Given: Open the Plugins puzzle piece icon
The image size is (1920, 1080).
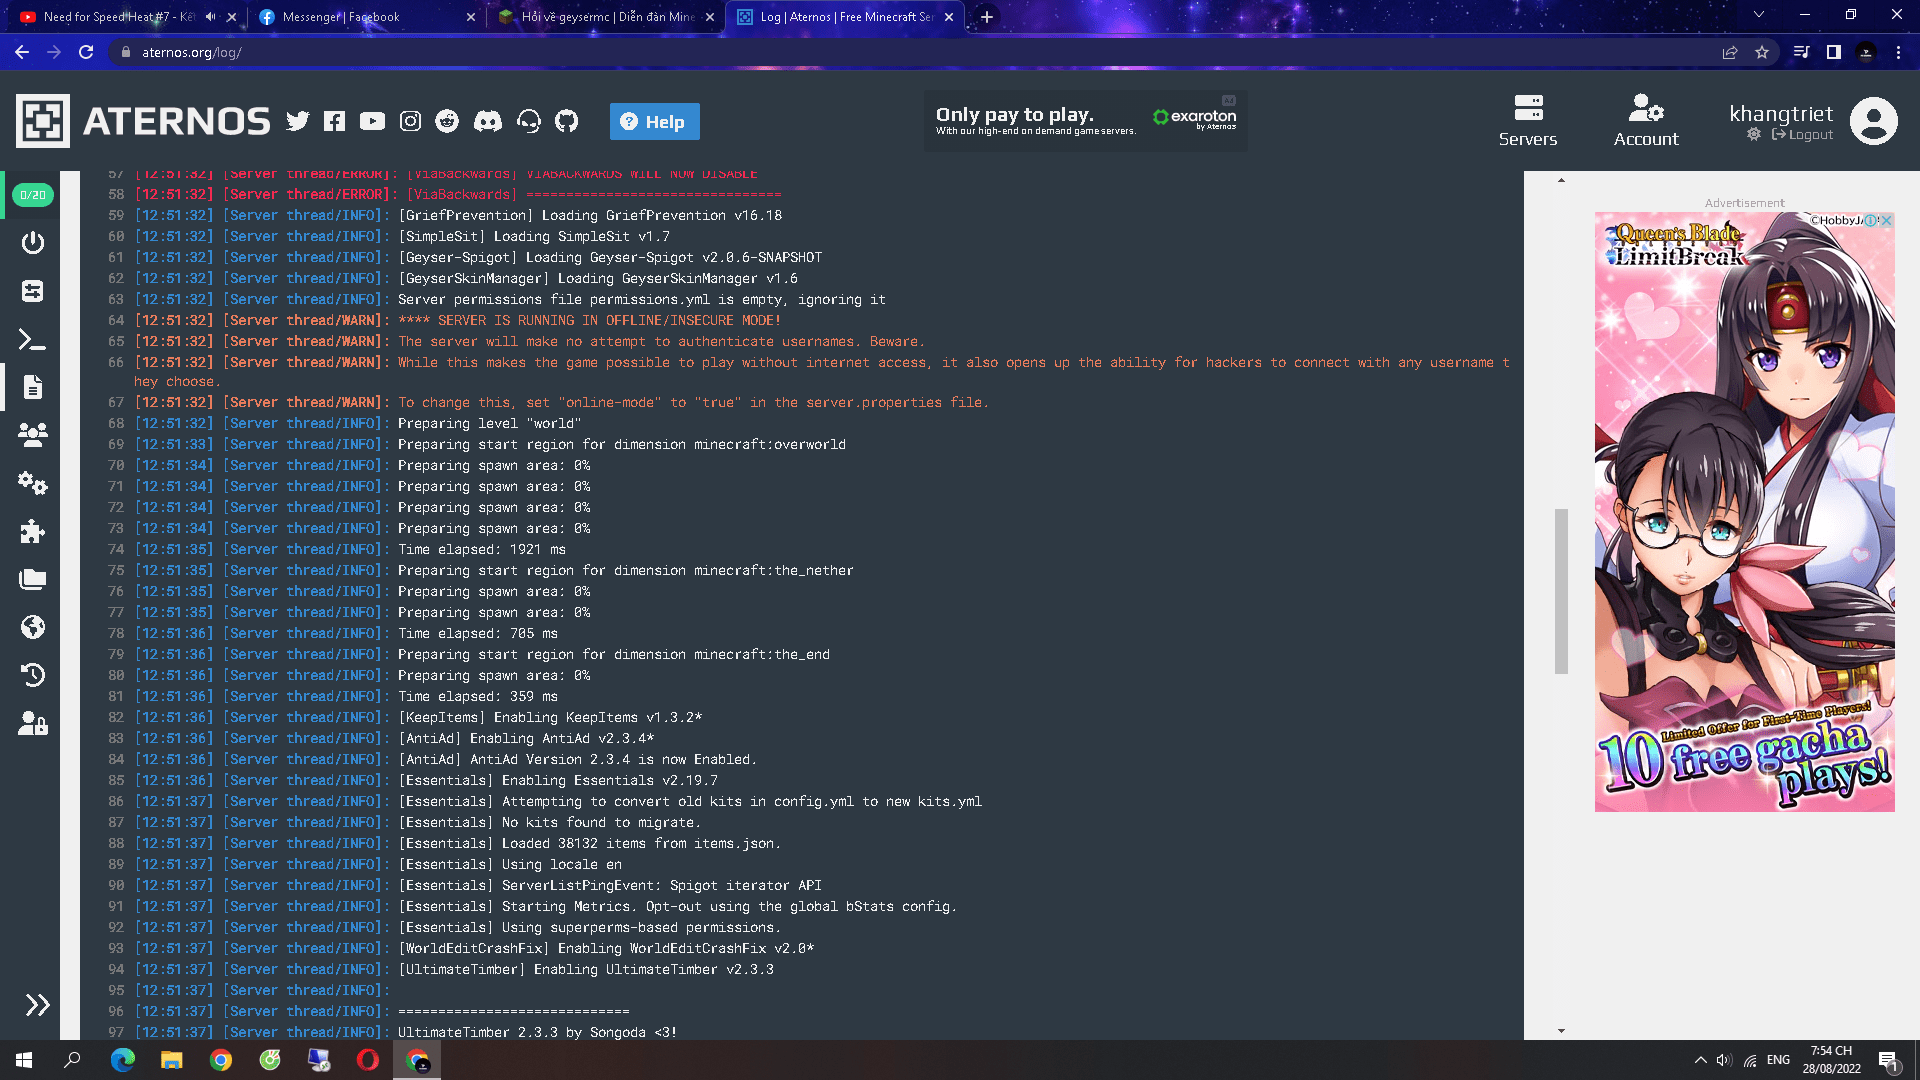Looking at the screenshot, I should coord(32,531).
